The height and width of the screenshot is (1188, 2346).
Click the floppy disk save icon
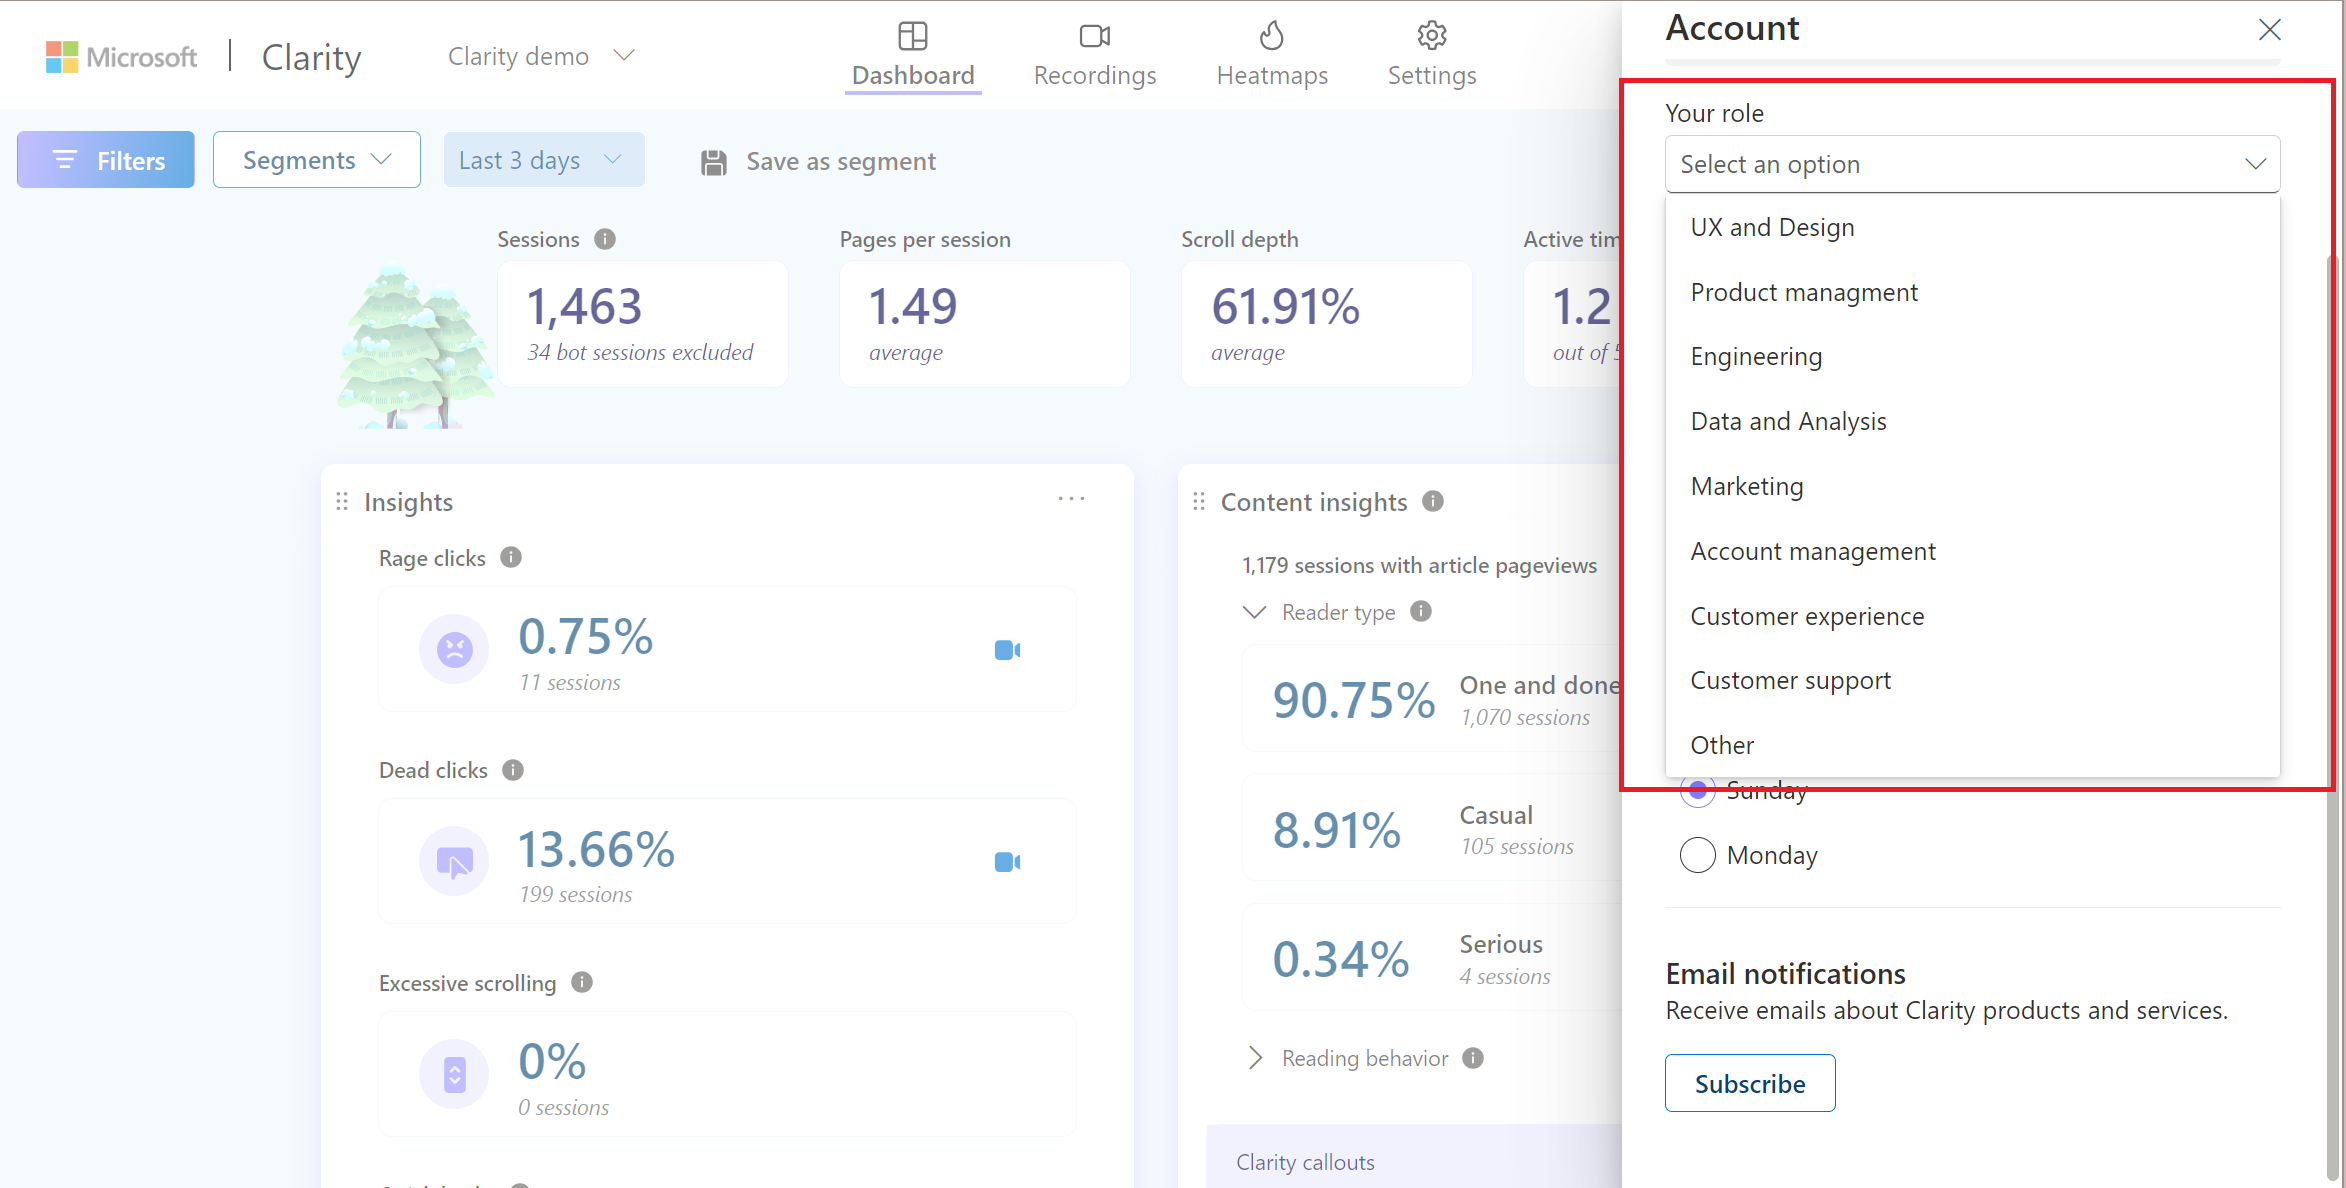click(x=714, y=162)
